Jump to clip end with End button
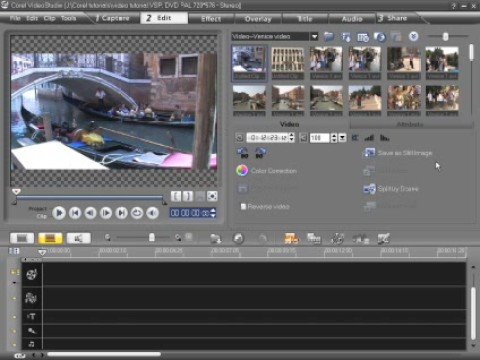This screenshot has height=360, width=480. tap(122, 213)
